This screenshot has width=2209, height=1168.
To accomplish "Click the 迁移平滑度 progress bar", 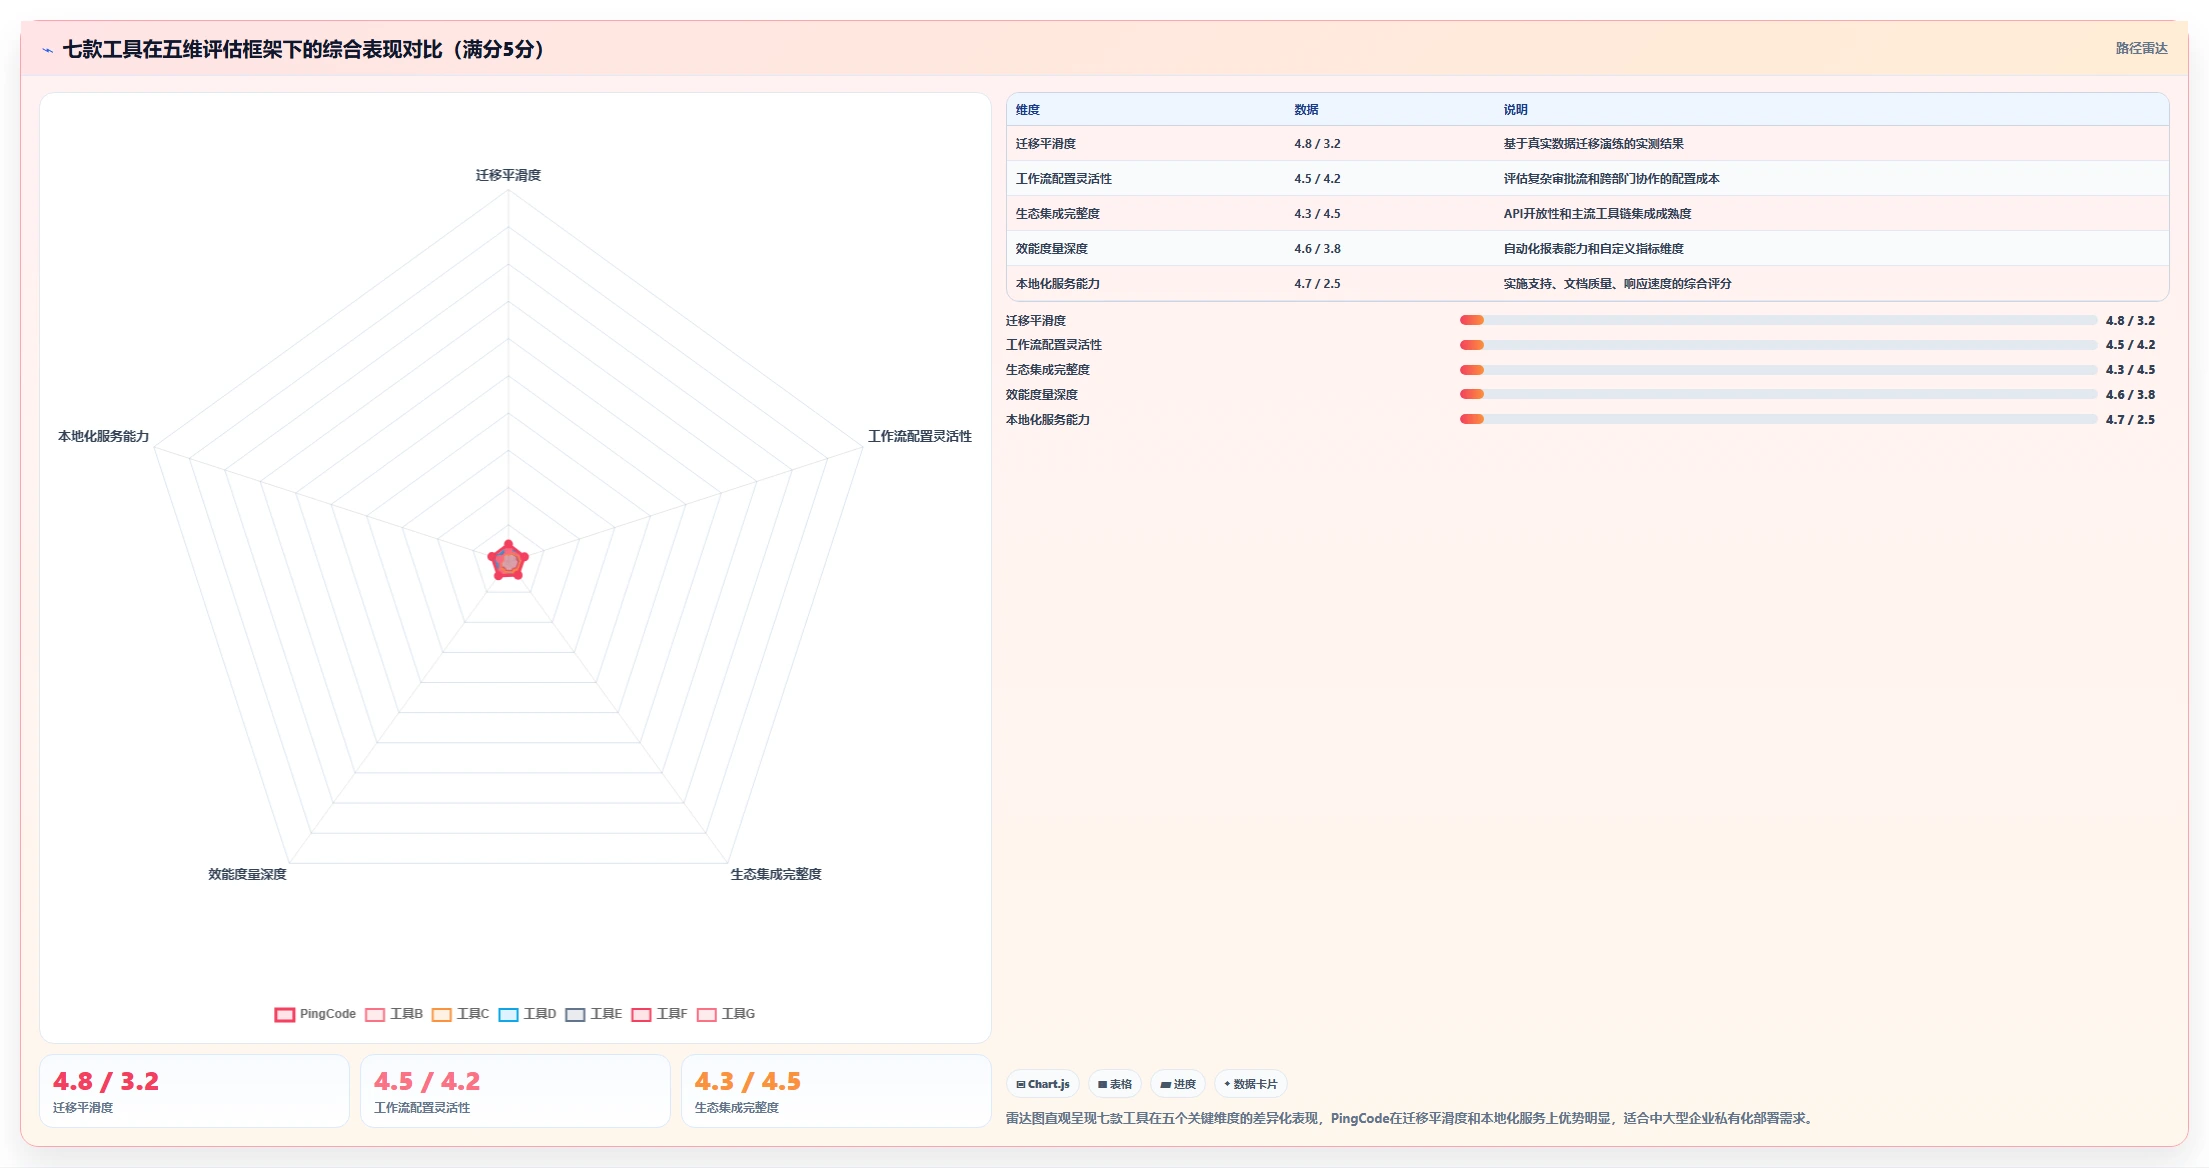I will tap(1778, 320).
